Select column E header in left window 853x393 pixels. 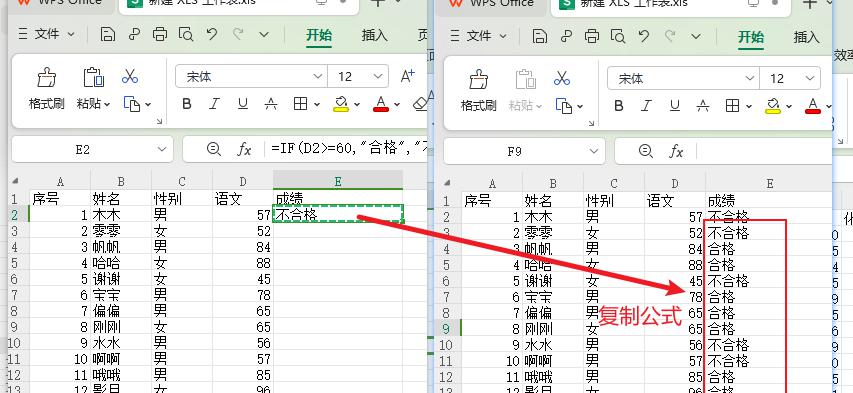338,182
